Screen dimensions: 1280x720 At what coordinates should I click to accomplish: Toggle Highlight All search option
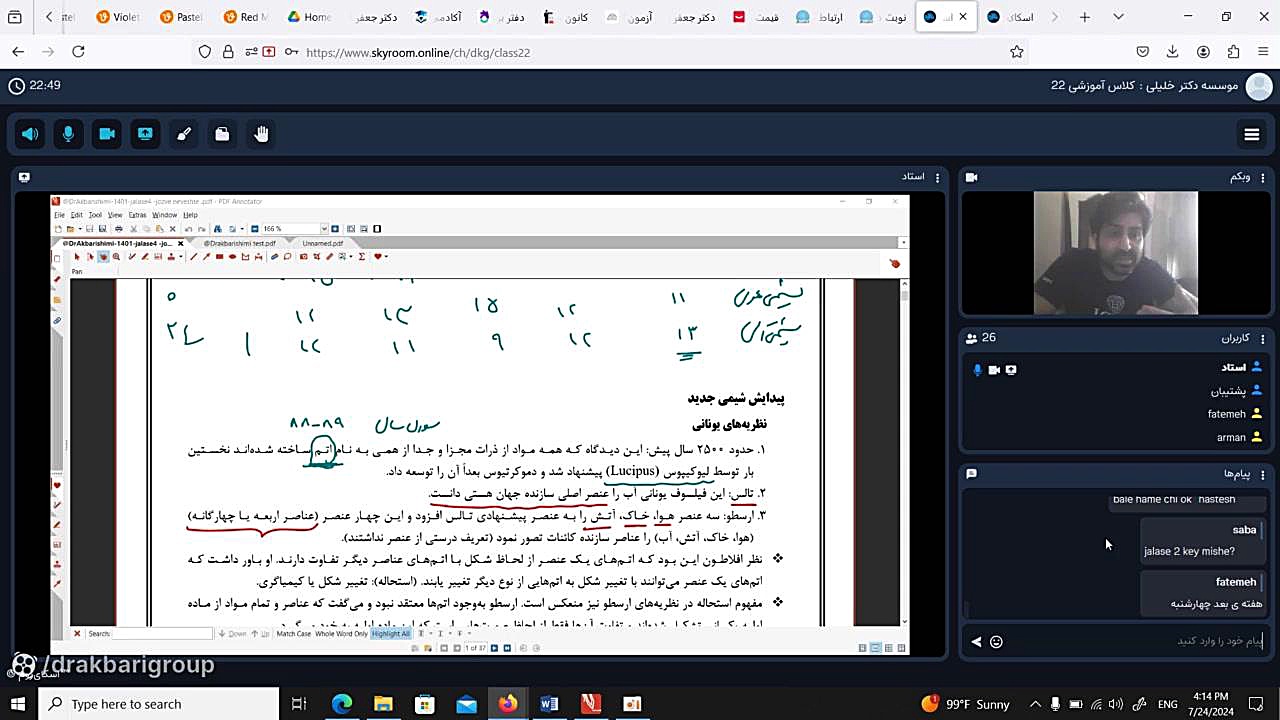391,633
